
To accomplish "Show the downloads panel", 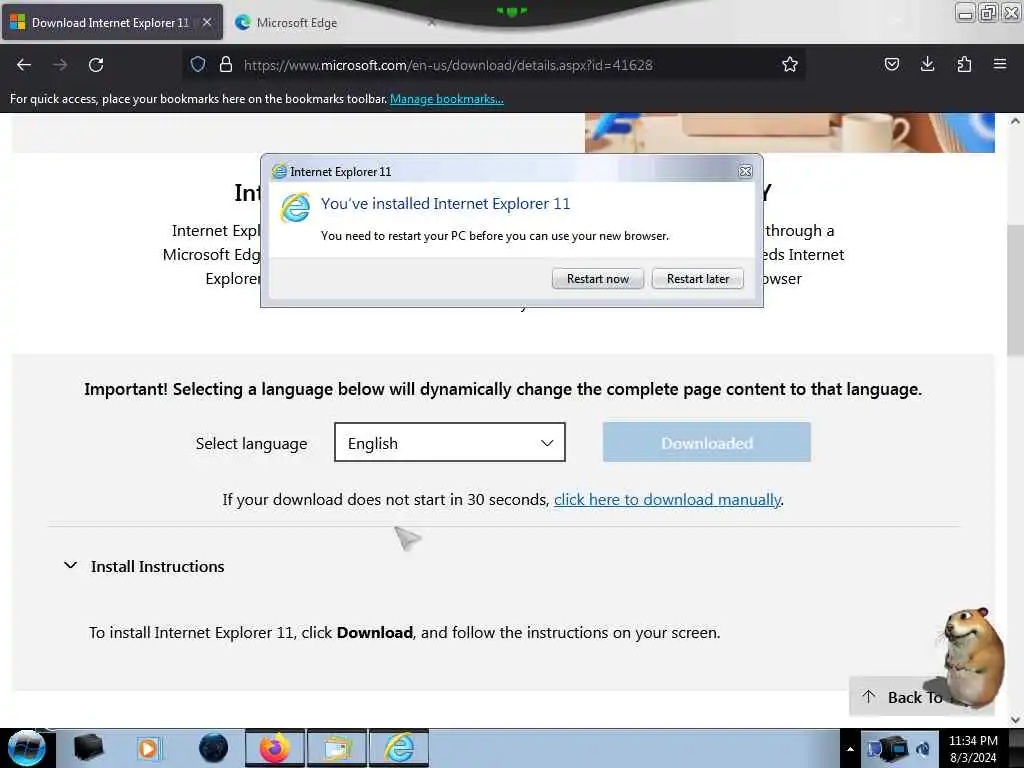I will tap(927, 64).
